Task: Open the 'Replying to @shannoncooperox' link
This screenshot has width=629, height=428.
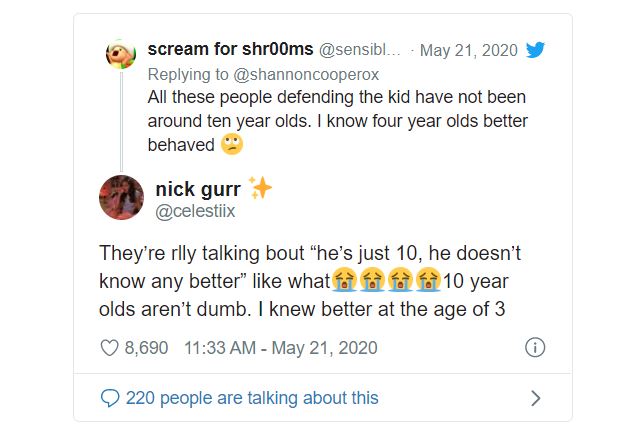Action: (x=263, y=74)
